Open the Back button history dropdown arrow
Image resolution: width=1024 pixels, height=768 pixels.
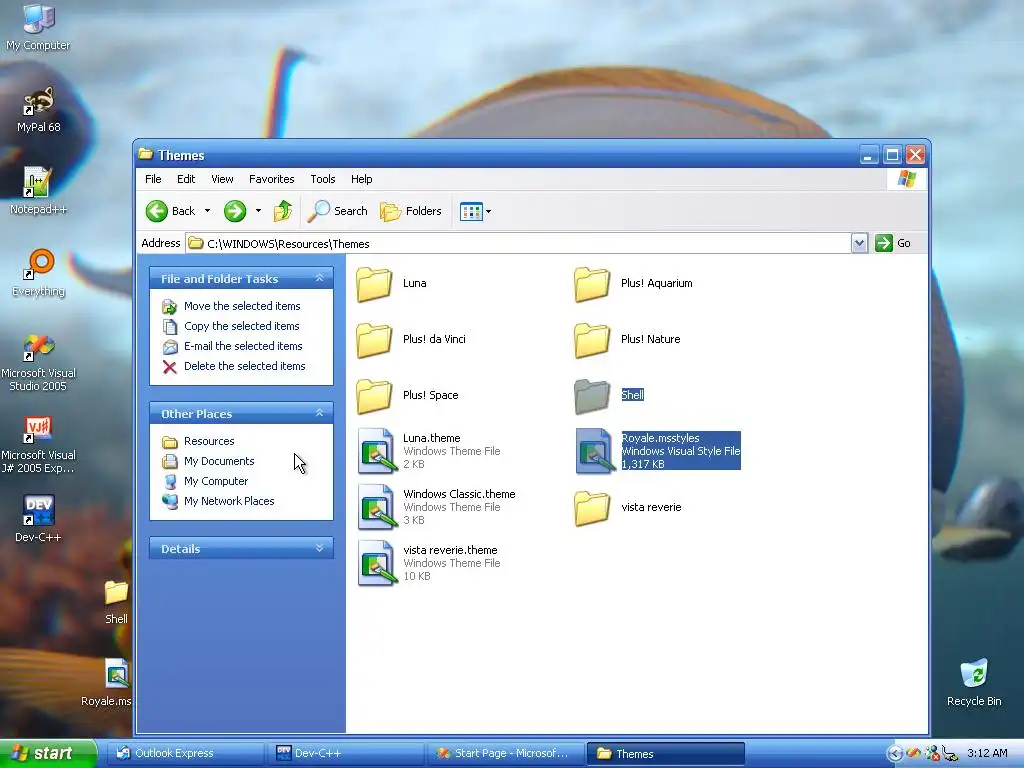click(208, 211)
